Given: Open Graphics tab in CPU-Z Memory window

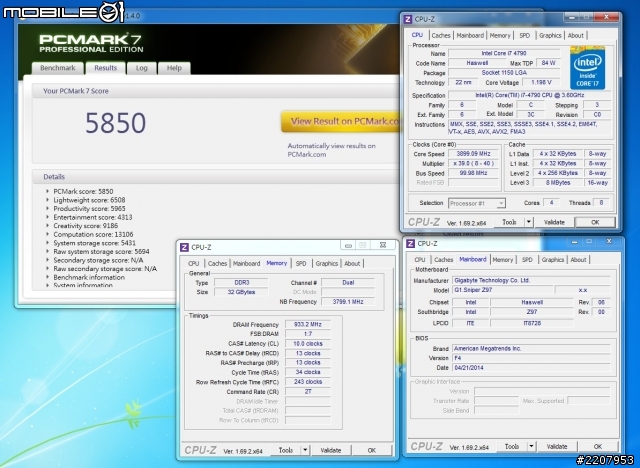Looking at the screenshot, I should point(327,264).
